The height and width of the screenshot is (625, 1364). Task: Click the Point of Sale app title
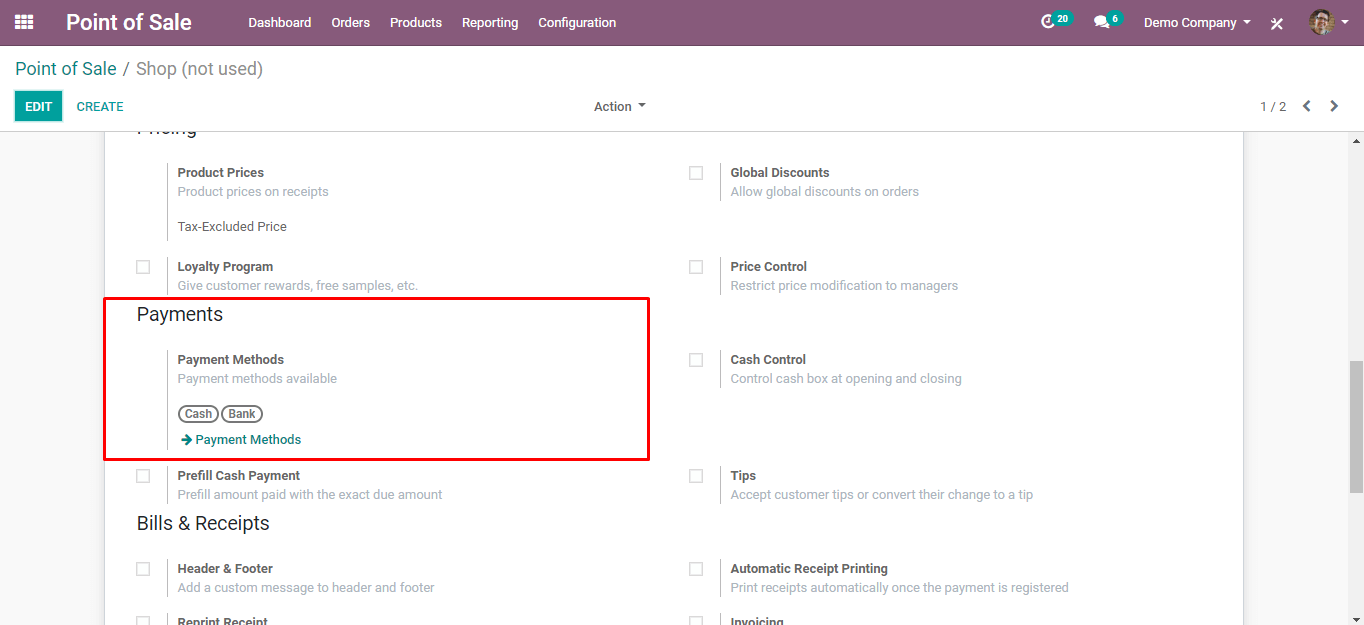click(x=129, y=22)
